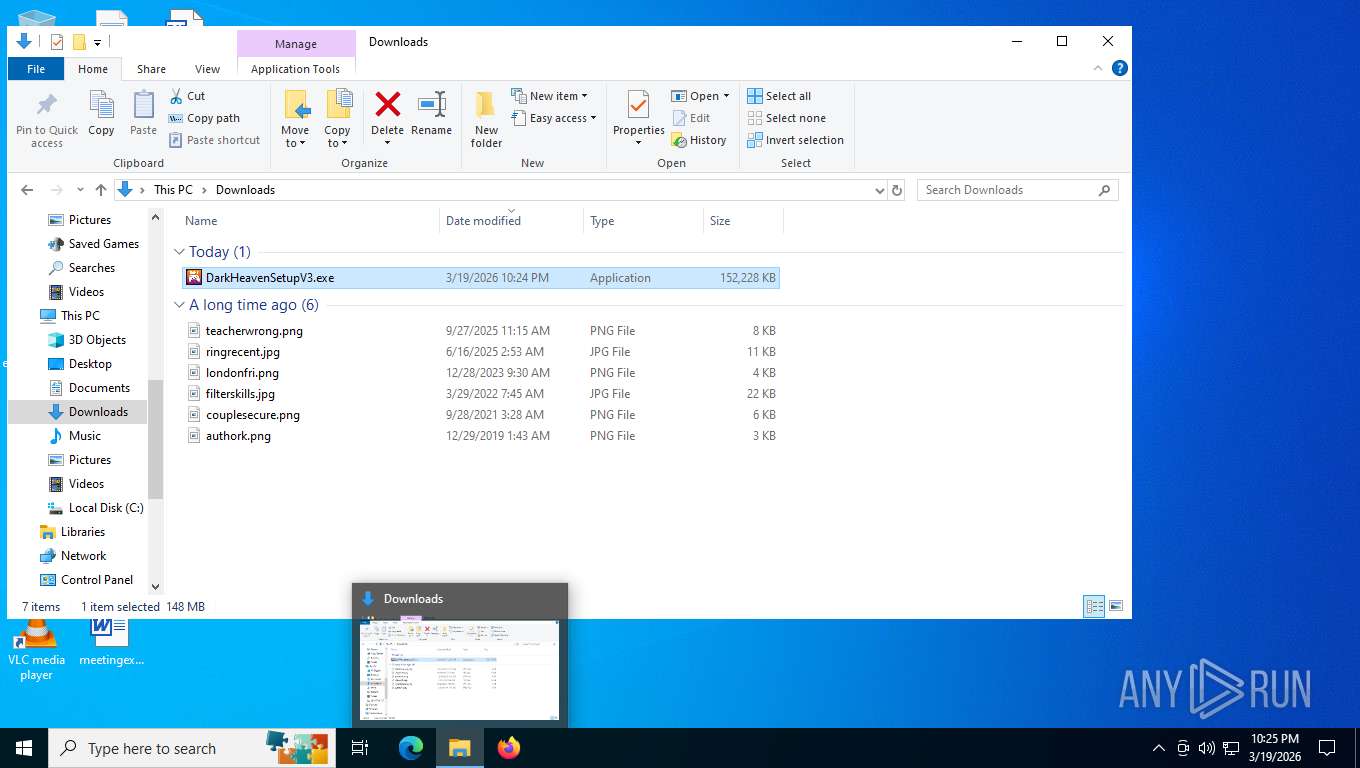1360x768 pixels.
Task: Select couplesecure.png file
Action: coord(481,415)
